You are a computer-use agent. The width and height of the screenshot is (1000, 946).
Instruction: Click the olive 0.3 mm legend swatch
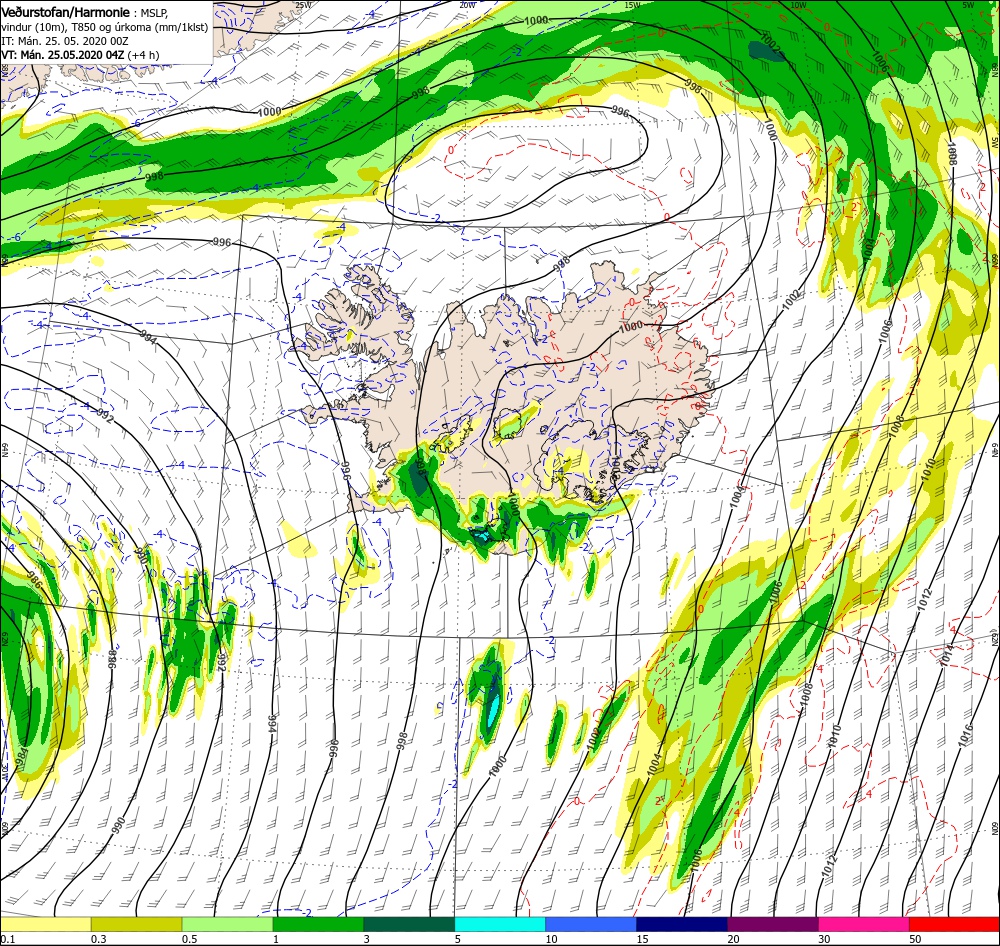point(136,924)
